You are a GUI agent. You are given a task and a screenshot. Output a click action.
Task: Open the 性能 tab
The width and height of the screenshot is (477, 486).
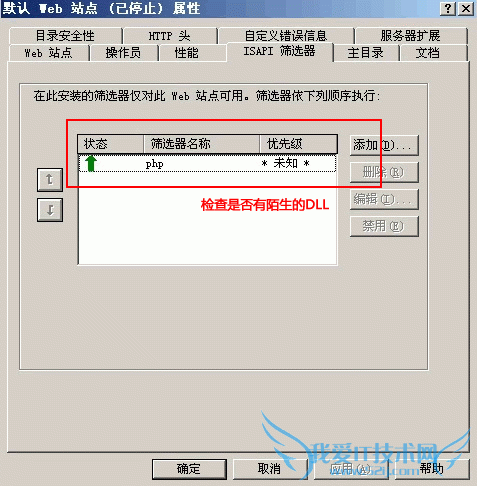(x=187, y=53)
